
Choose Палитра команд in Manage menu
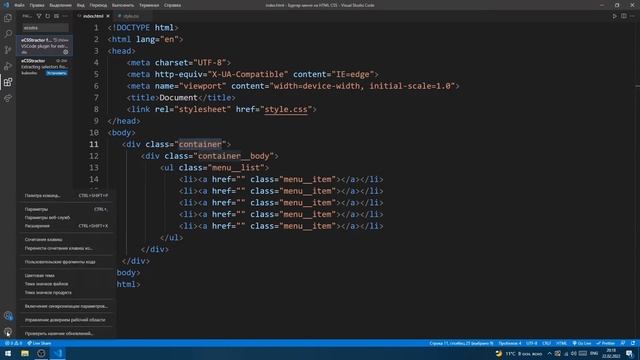pos(66,196)
